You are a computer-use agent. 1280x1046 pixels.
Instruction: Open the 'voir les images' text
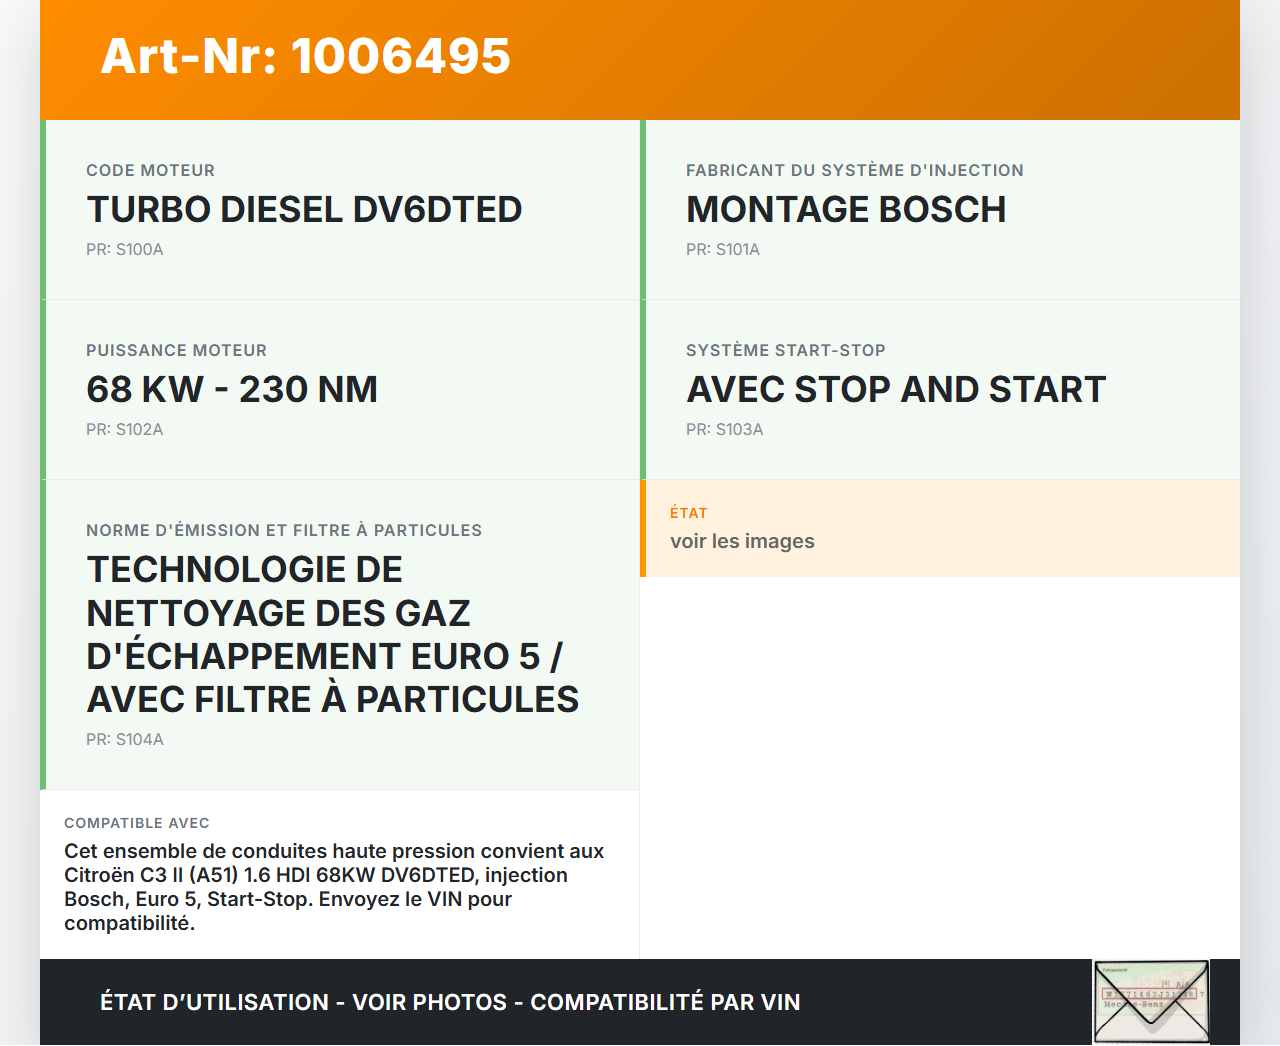click(x=742, y=542)
